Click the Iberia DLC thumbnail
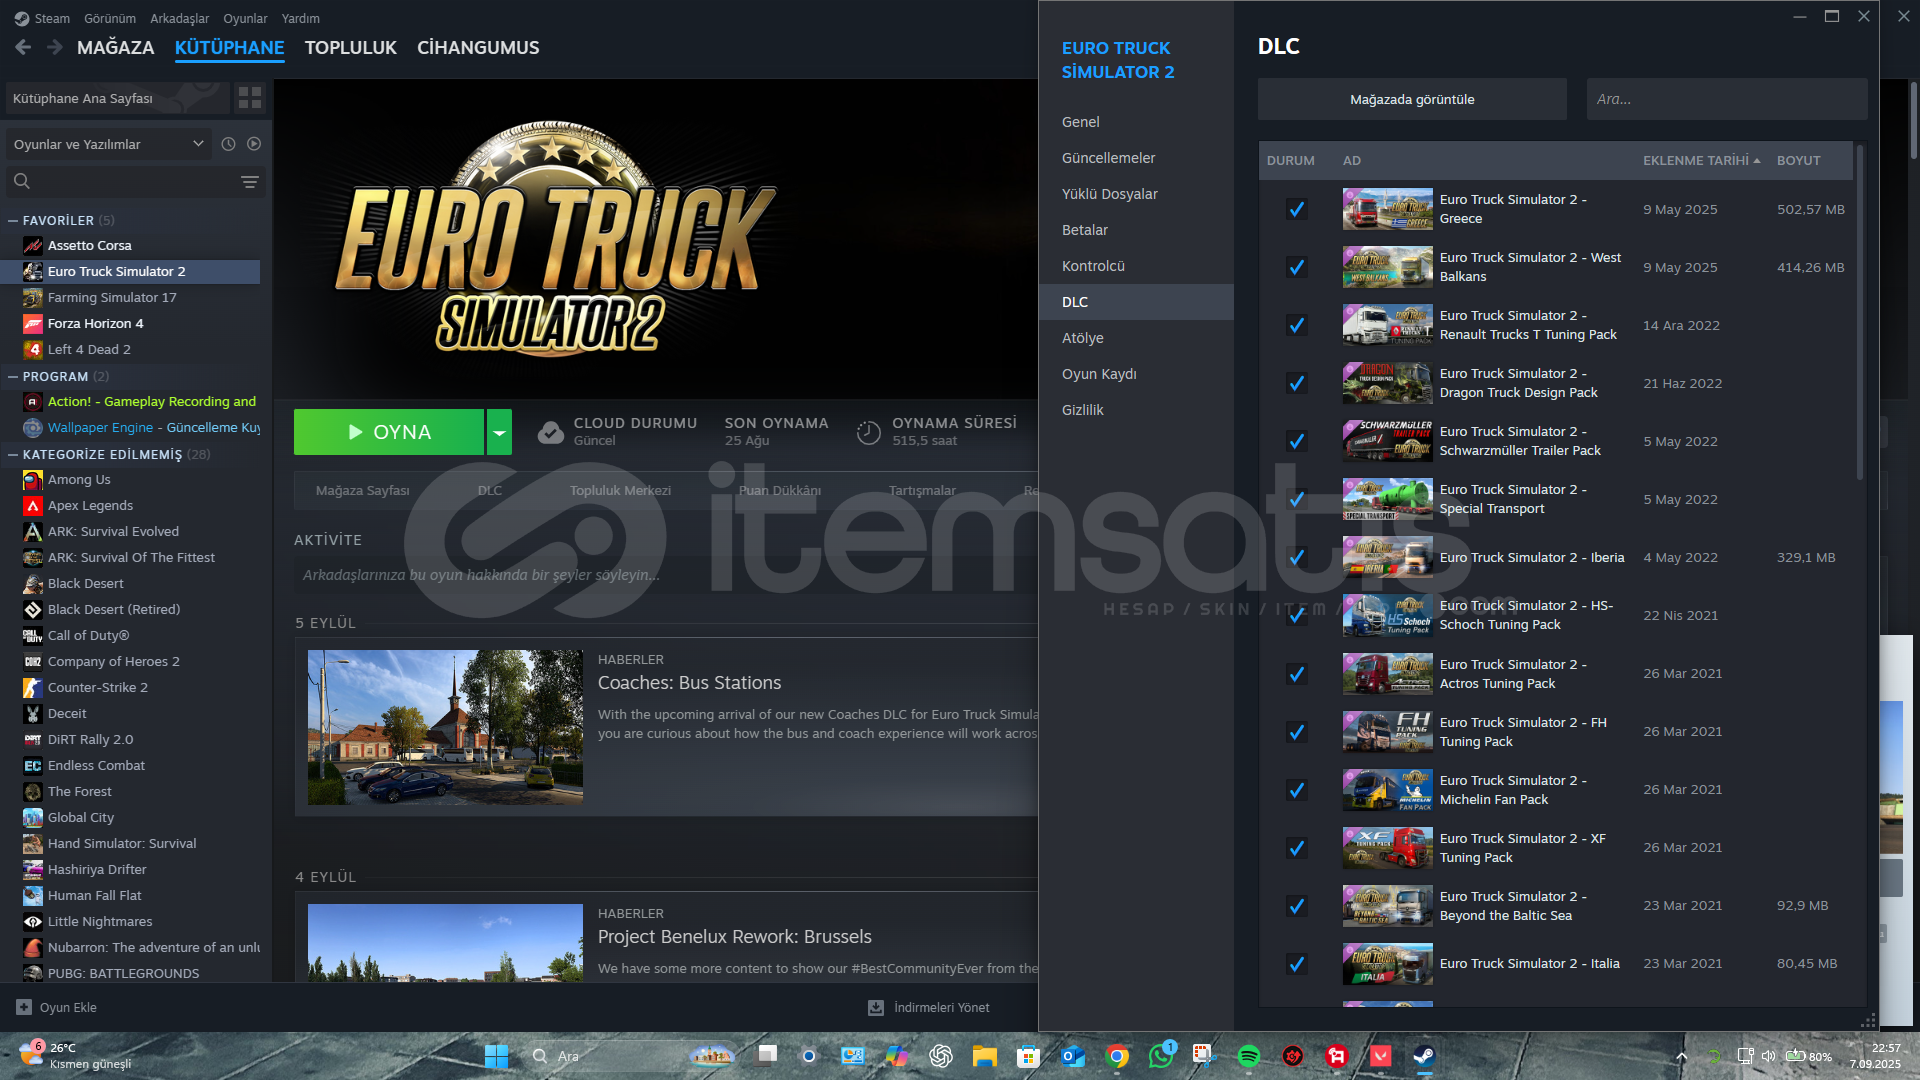The width and height of the screenshot is (1920, 1080). [1387, 557]
